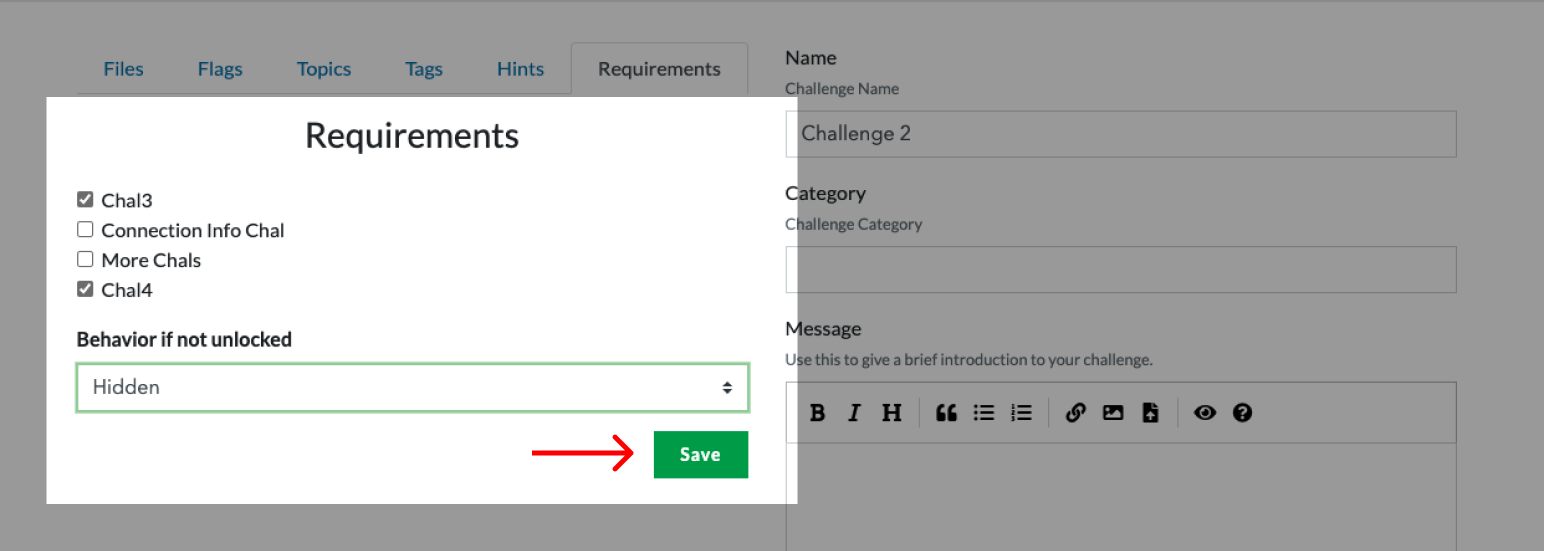Screen dimensions: 1544x551
Task: Uncheck the Chal3 requirement checkbox
Action: click(85, 200)
